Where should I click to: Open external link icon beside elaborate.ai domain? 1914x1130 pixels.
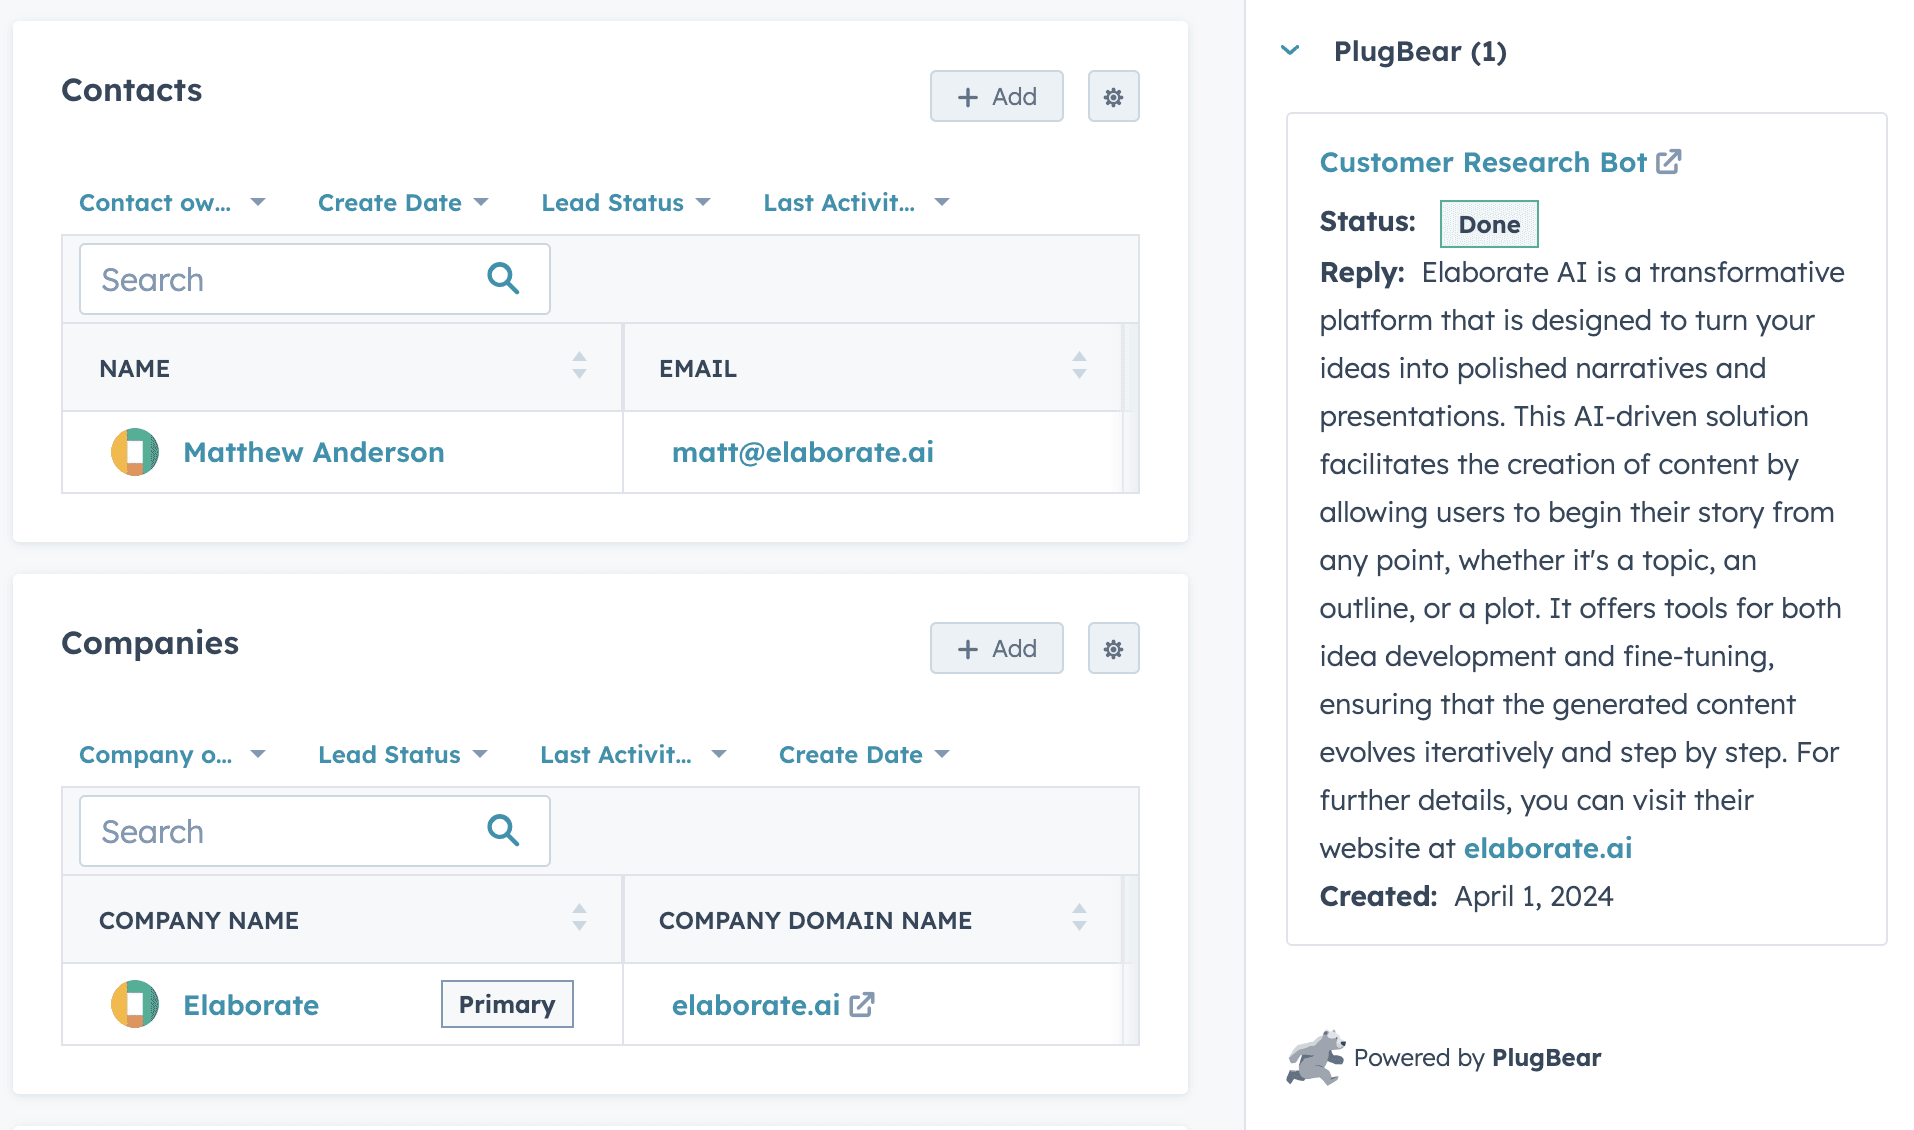pos(862,1004)
